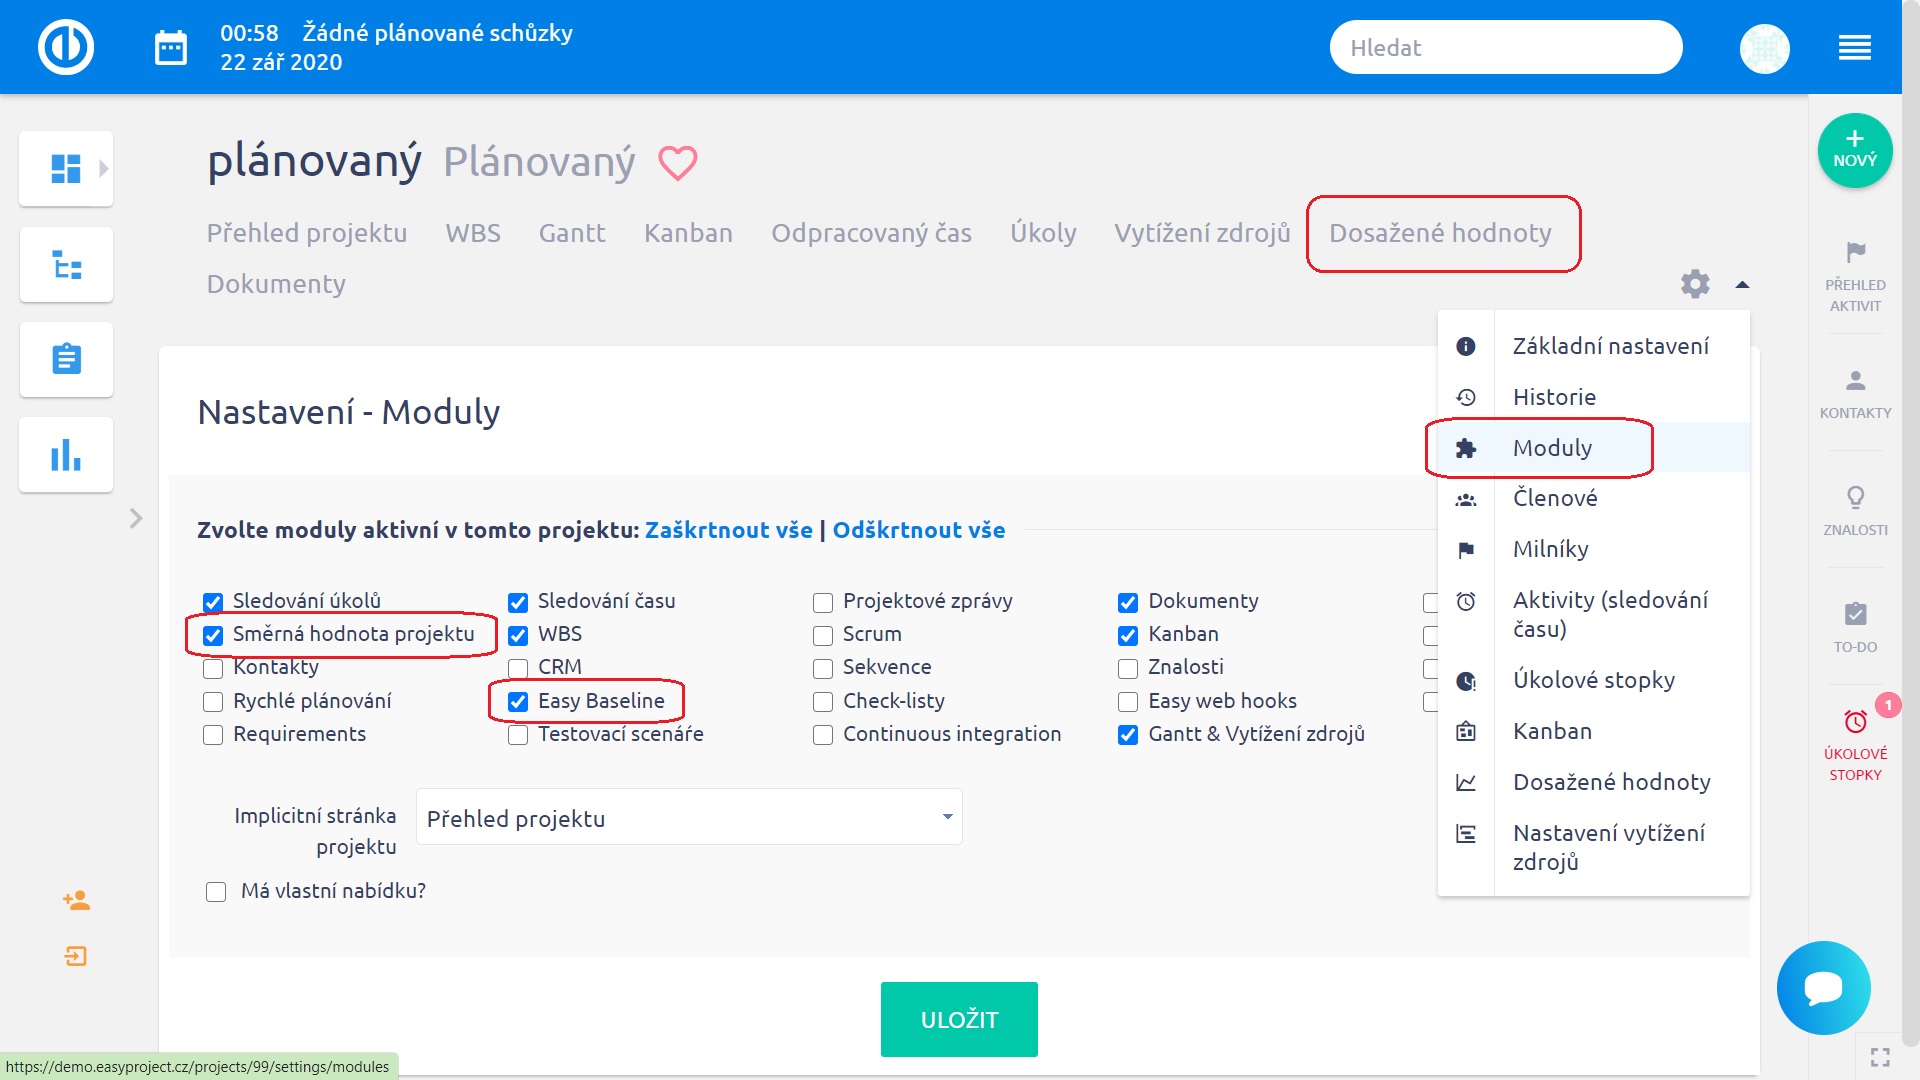
Task: Collapse the settings menu arrow beside gear
Action: [1742, 284]
